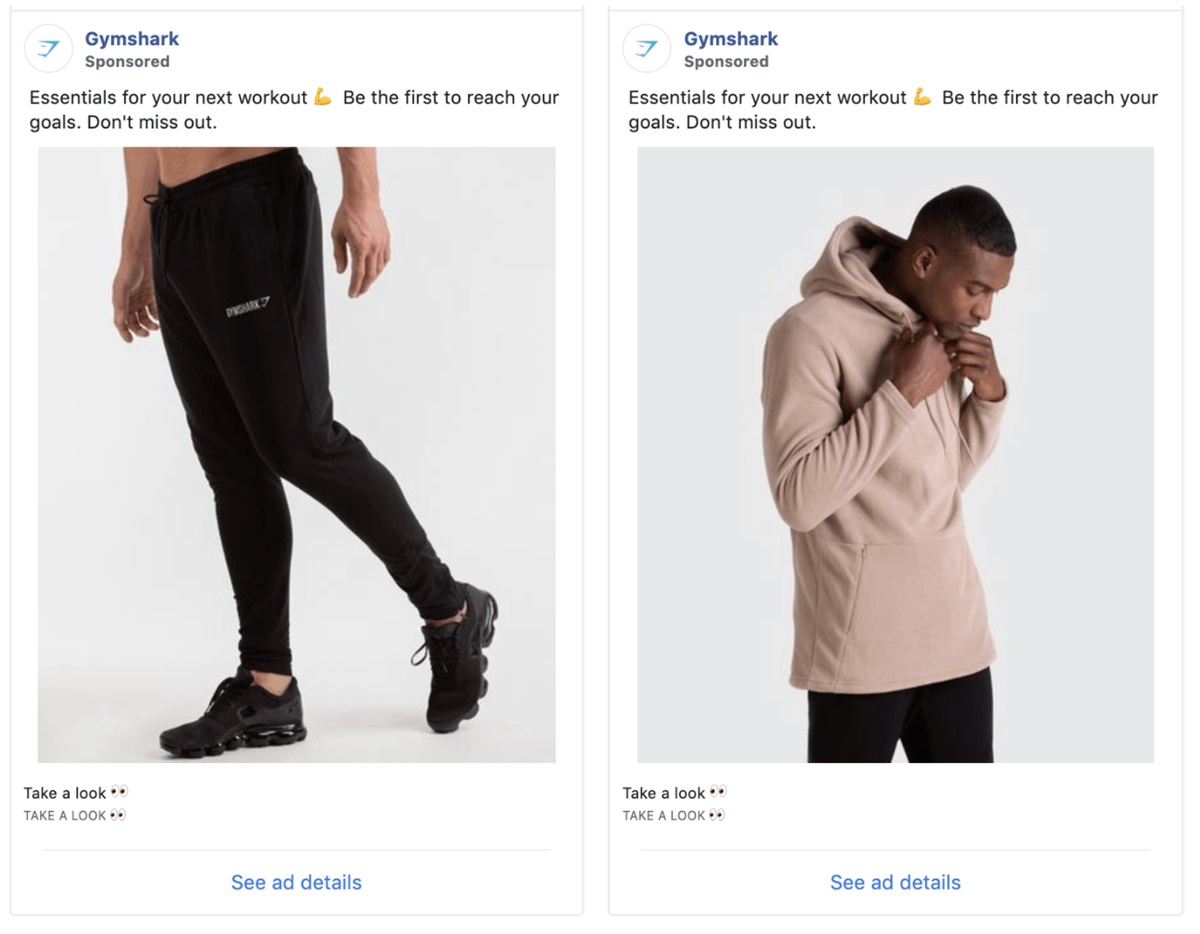Select the "Take a look" headline under the hoodie
This screenshot has height=934, width=1200.
pyautogui.click(x=664, y=793)
